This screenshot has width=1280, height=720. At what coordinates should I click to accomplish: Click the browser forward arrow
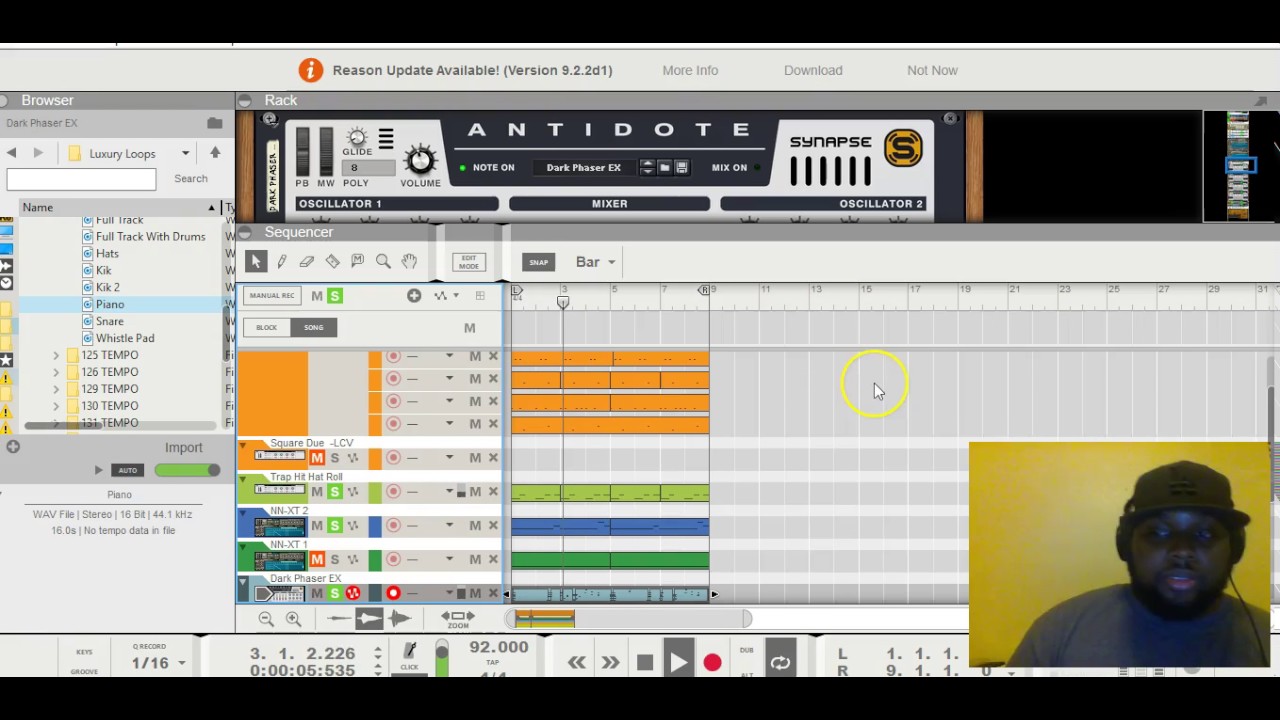coord(38,153)
